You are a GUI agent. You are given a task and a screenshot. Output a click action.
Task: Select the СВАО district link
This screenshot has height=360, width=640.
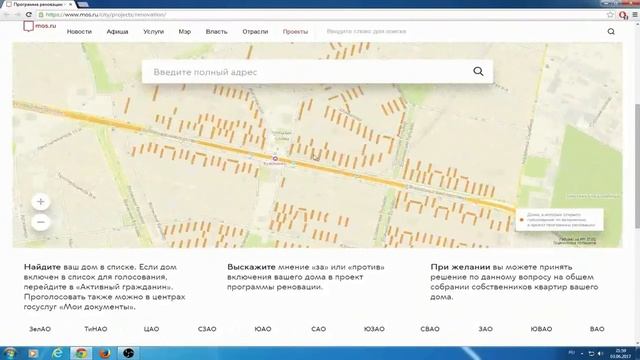coord(430,329)
